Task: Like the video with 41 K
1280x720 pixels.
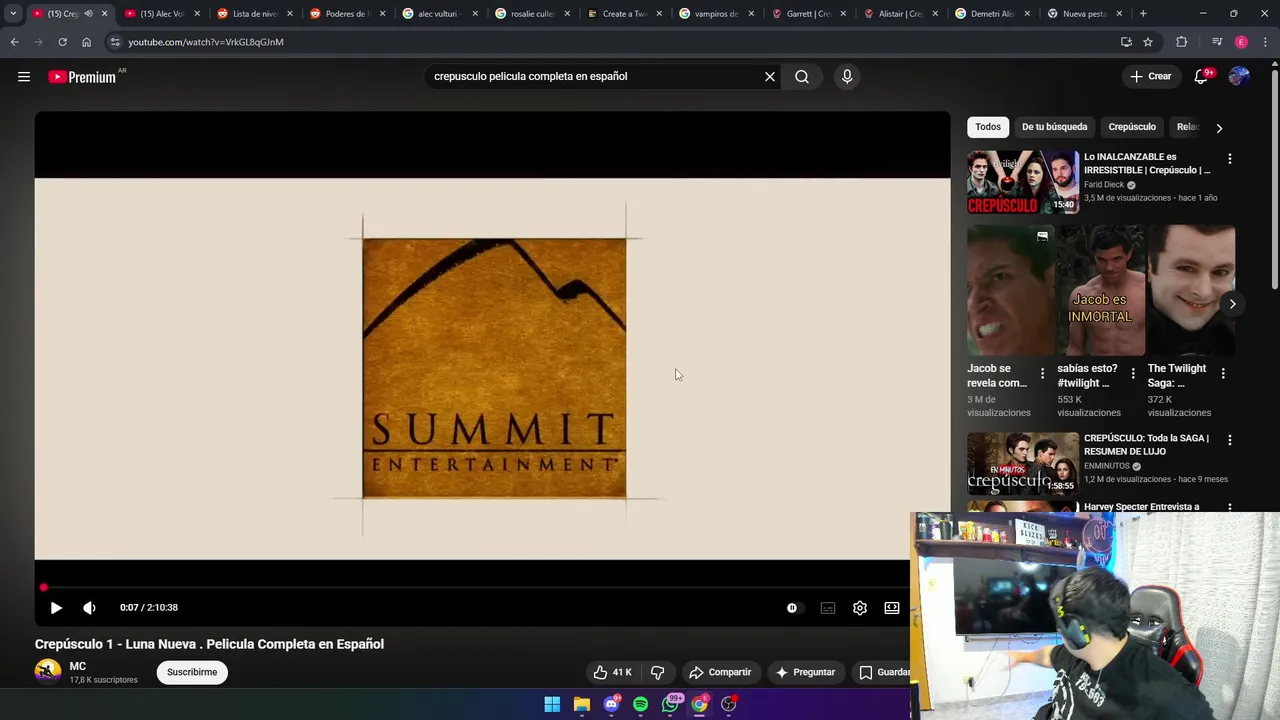Action: 613,672
